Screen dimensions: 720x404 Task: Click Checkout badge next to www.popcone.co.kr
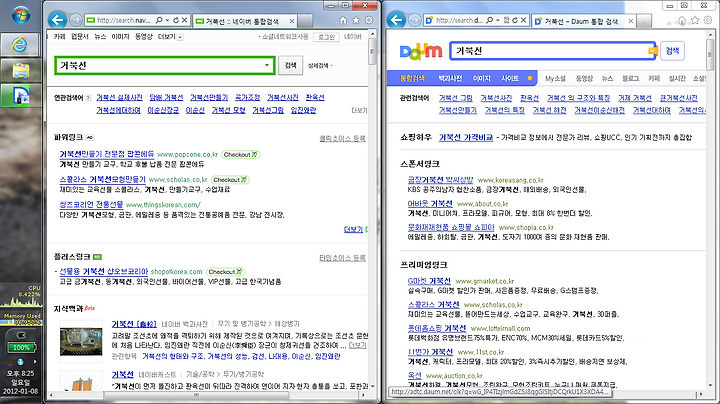point(241,155)
